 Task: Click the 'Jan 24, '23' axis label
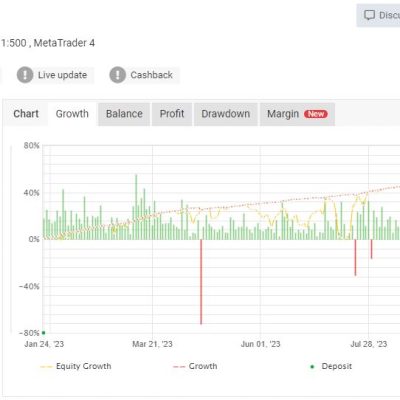(x=44, y=344)
